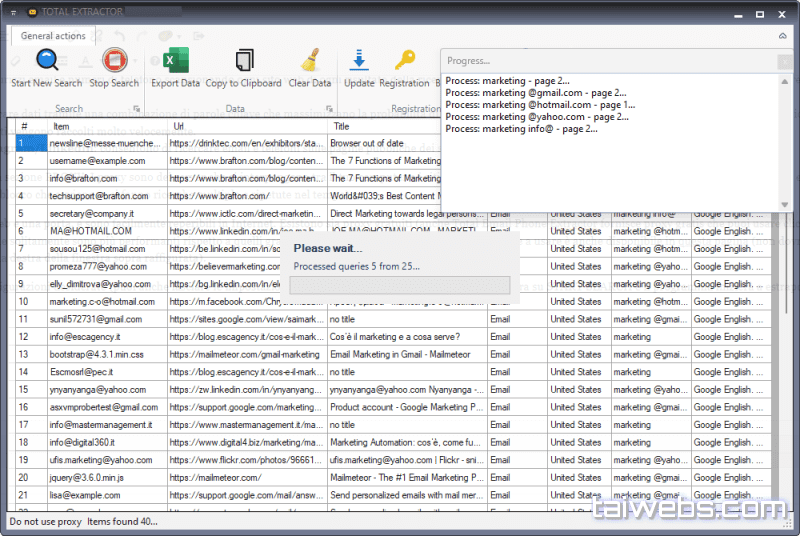Select the bootstrap@4.3.1.min.css cell
Image resolution: width=800 pixels, height=536 pixels.
click(107, 354)
